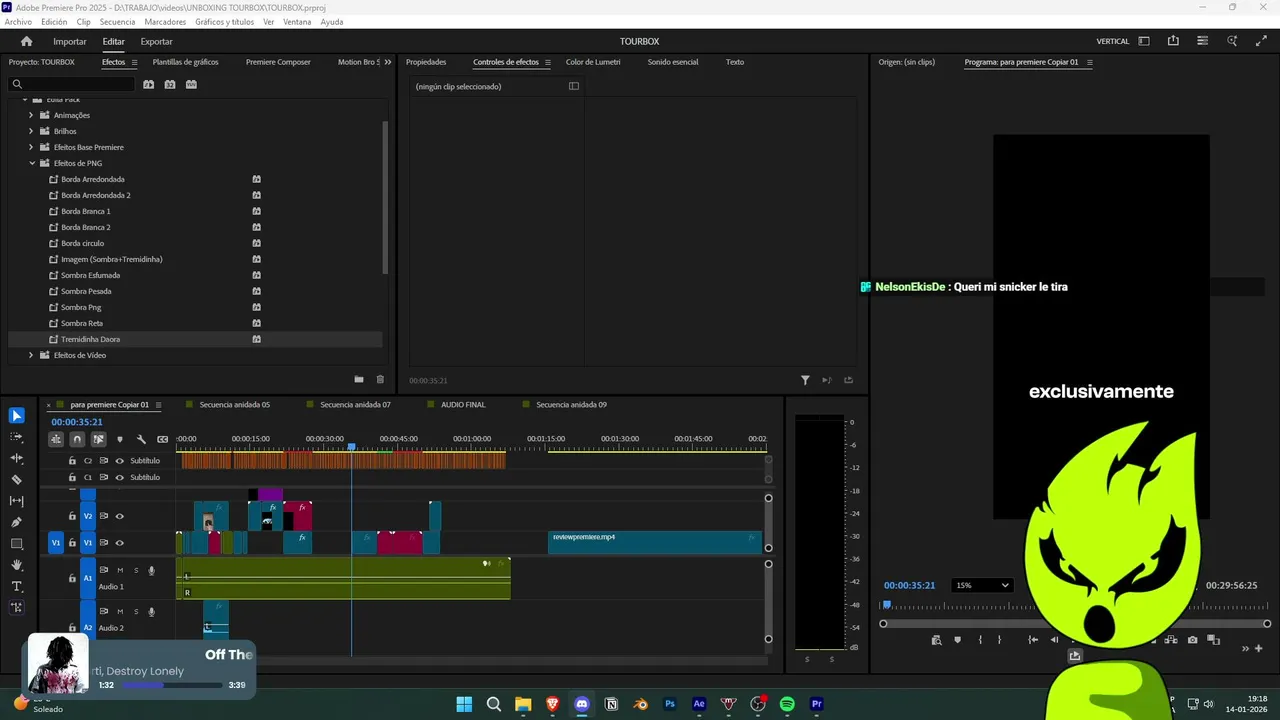The height and width of the screenshot is (720, 1280).
Task: Open After Effects from the taskbar
Action: pos(699,704)
